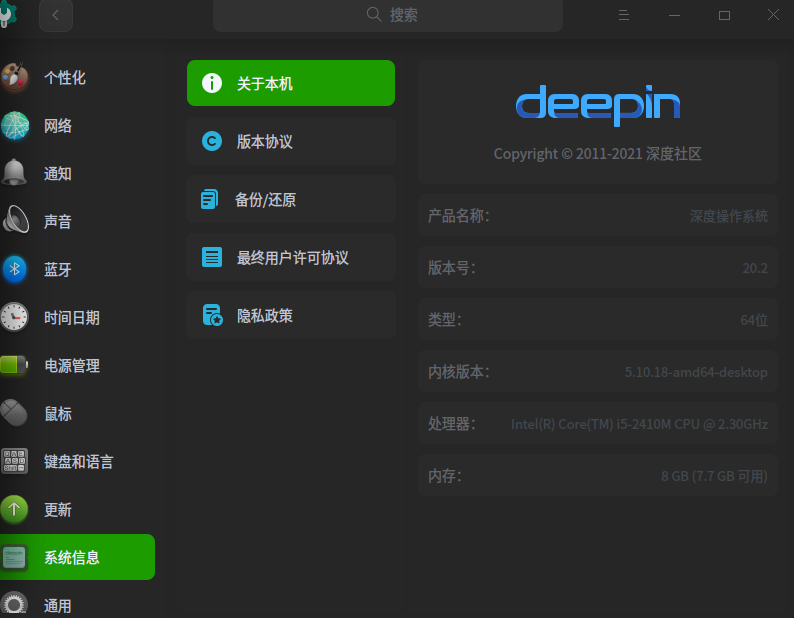The image size is (794, 618).
Task: Open the Mouse icon in sidebar
Action: tap(14, 413)
